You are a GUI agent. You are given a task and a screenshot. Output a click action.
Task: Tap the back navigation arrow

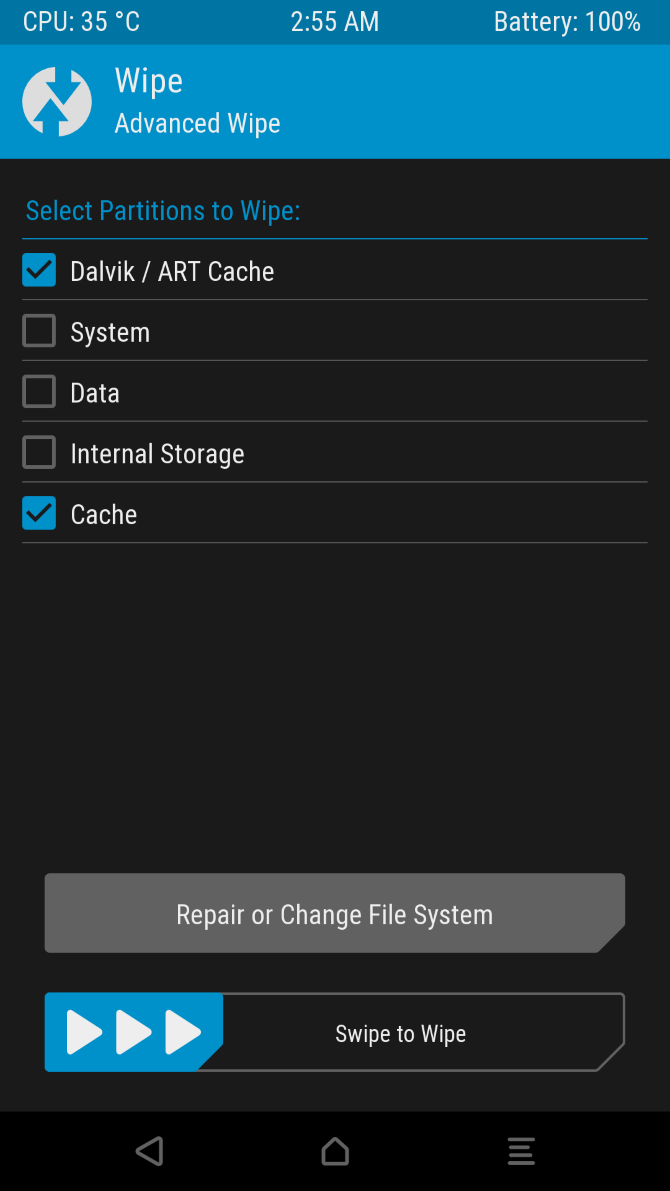(149, 1151)
